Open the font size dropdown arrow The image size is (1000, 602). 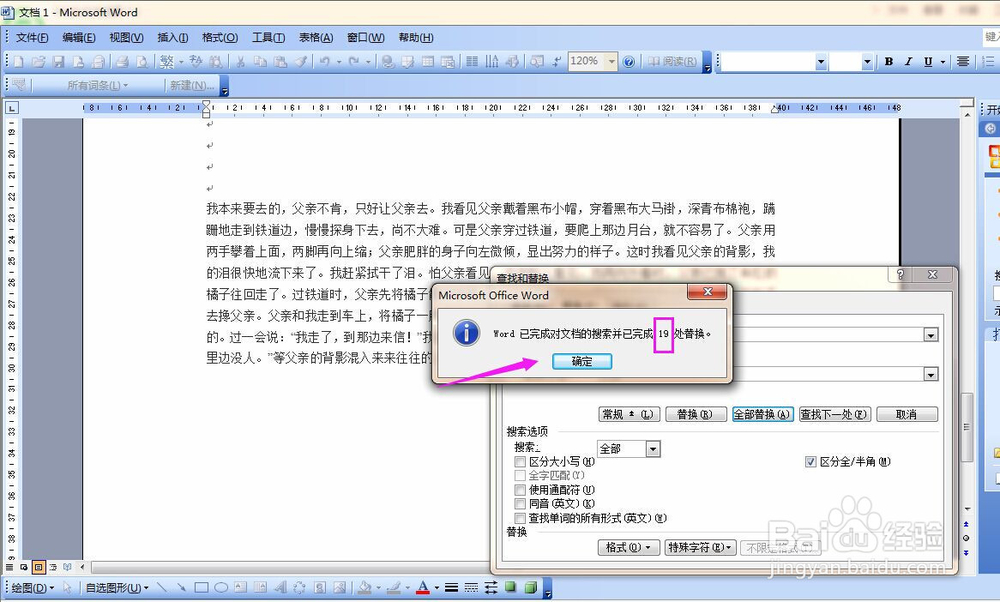point(867,62)
